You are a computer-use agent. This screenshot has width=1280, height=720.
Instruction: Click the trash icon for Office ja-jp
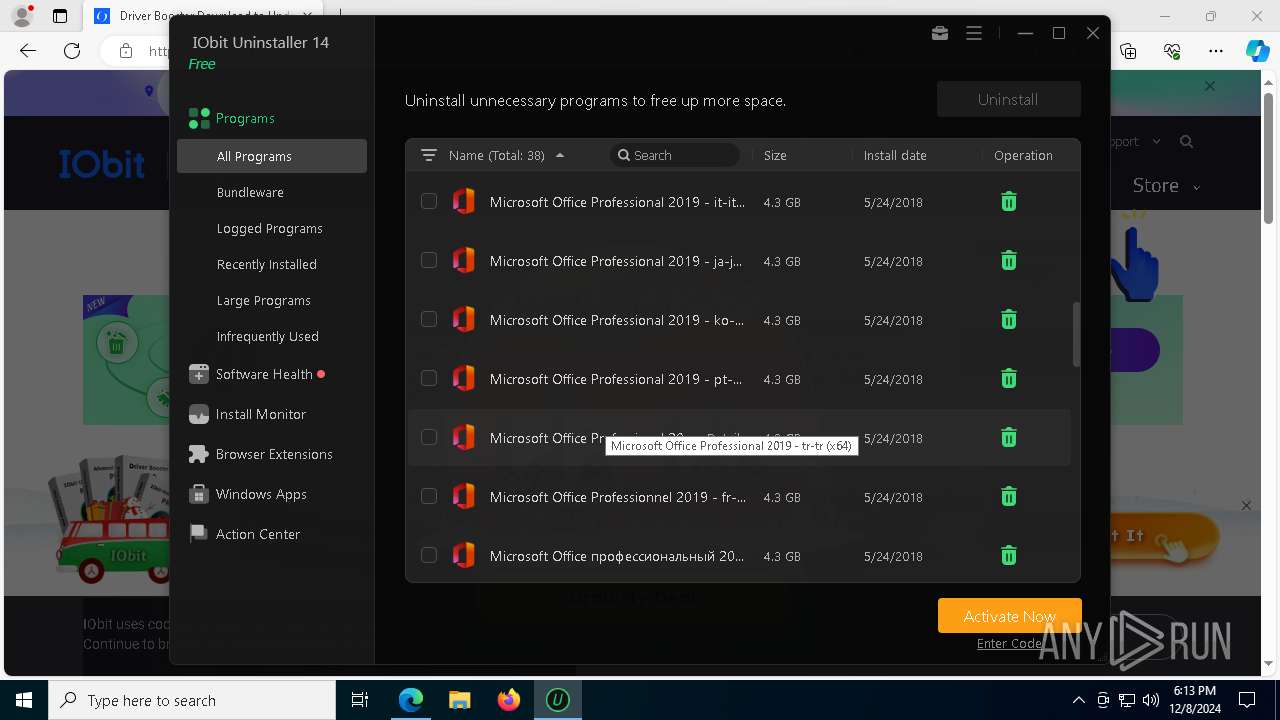click(1009, 261)
